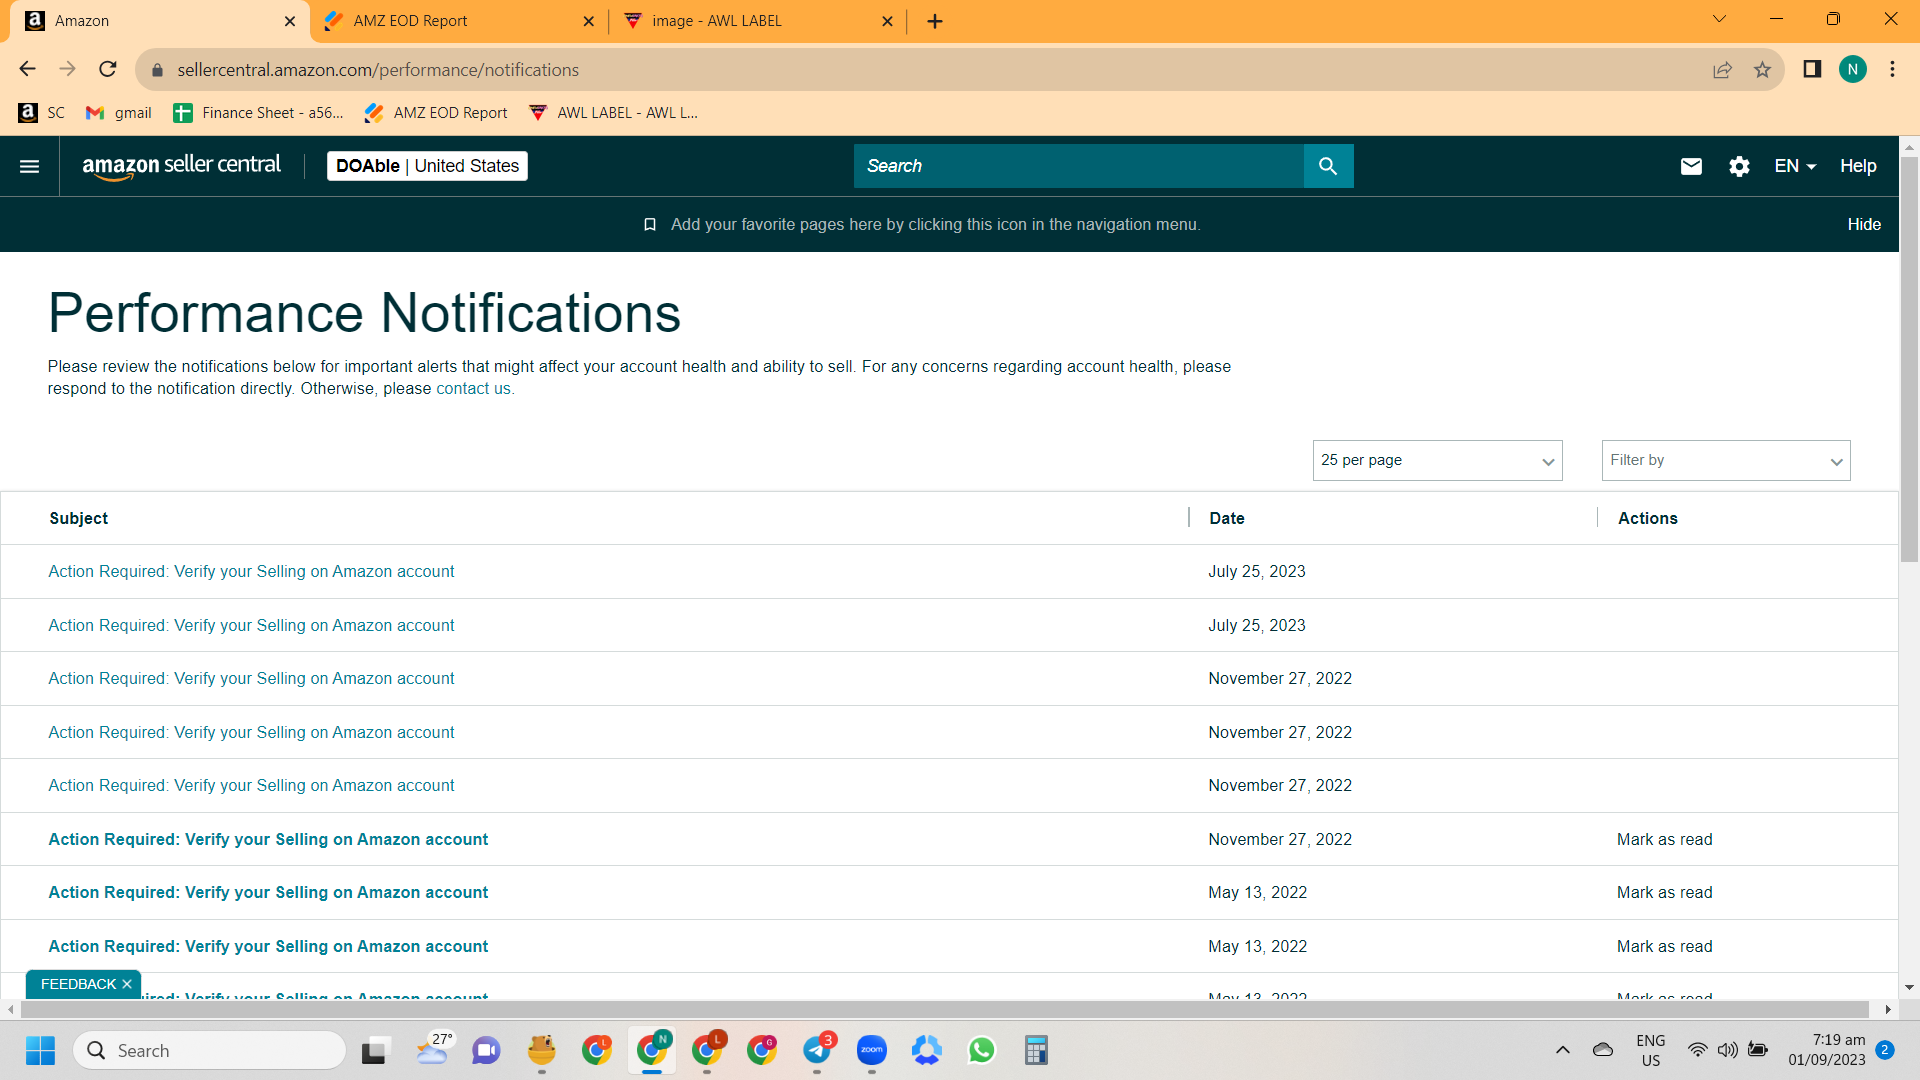The height and width of the screenshot is (1080, 1920).
Task: Click the bookmark icon in favorites bar
Action: click(650, 225)
